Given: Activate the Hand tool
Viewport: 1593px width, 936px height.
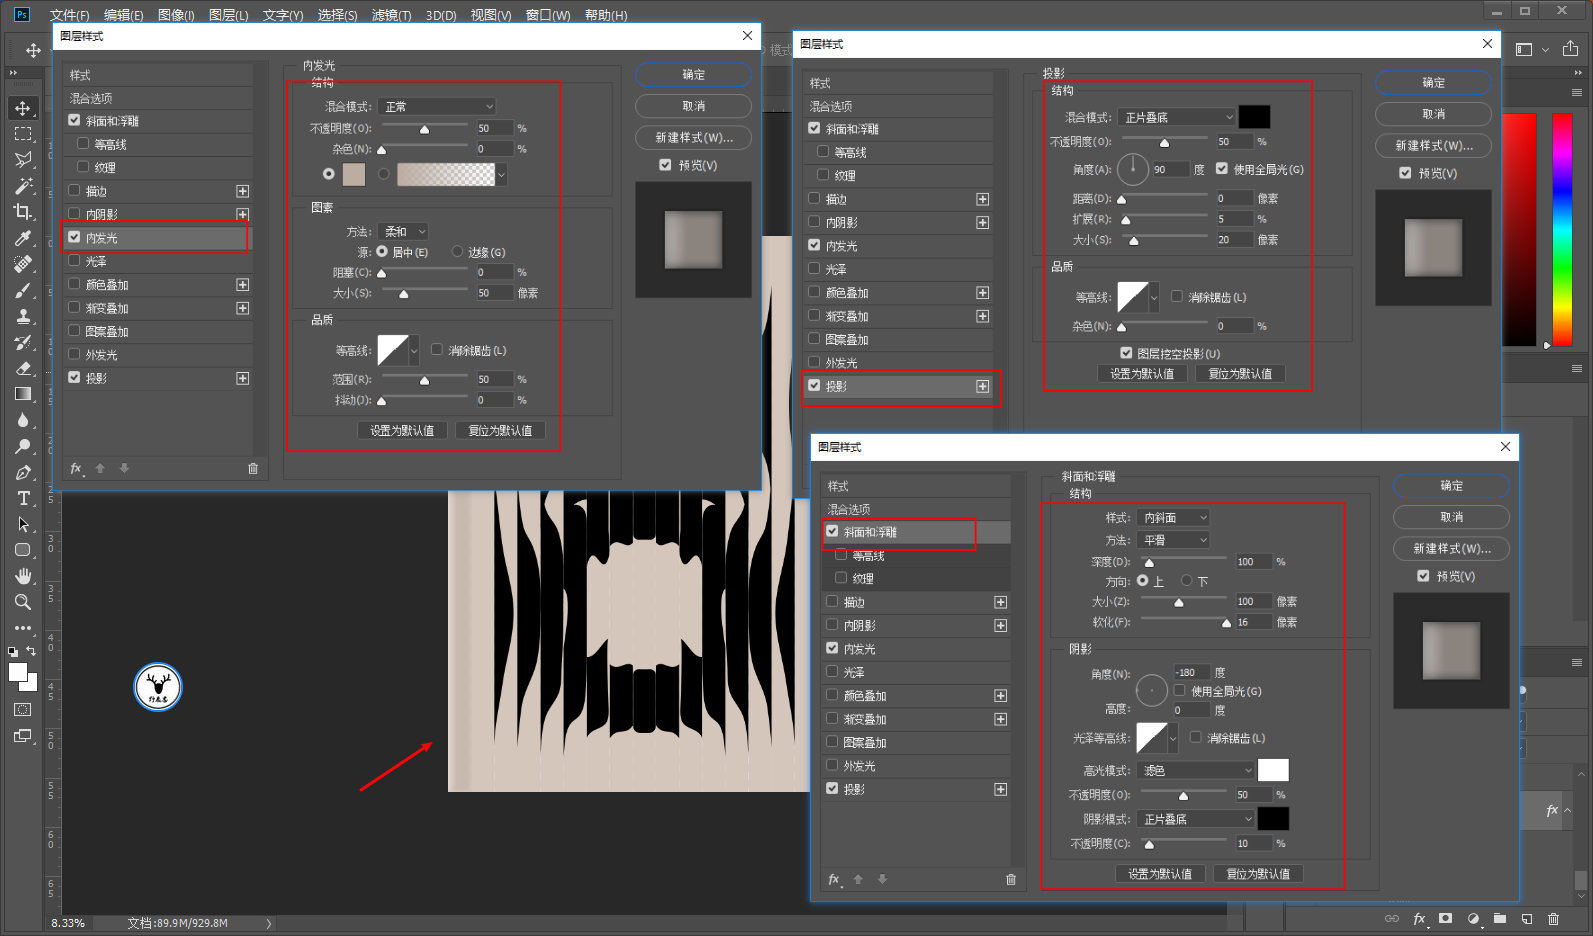Looking at the screenshot, I should [x=23, y=576].
